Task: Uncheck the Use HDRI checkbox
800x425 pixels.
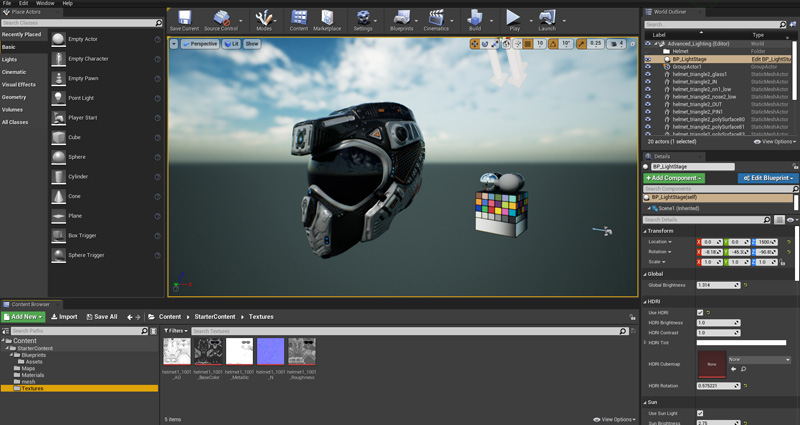Action: point(700,313)
